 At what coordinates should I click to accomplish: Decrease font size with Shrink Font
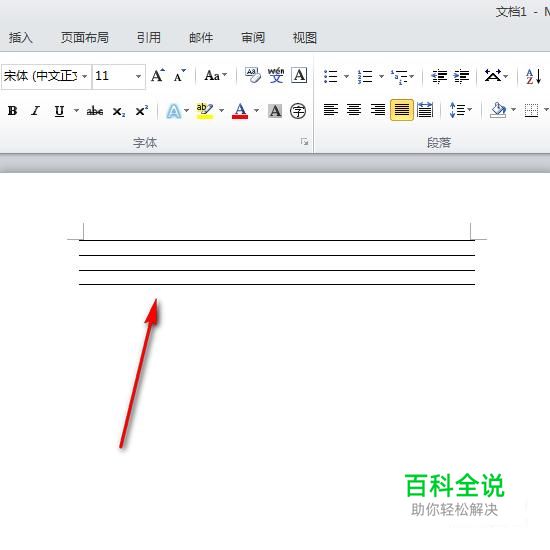click(179, 75)
